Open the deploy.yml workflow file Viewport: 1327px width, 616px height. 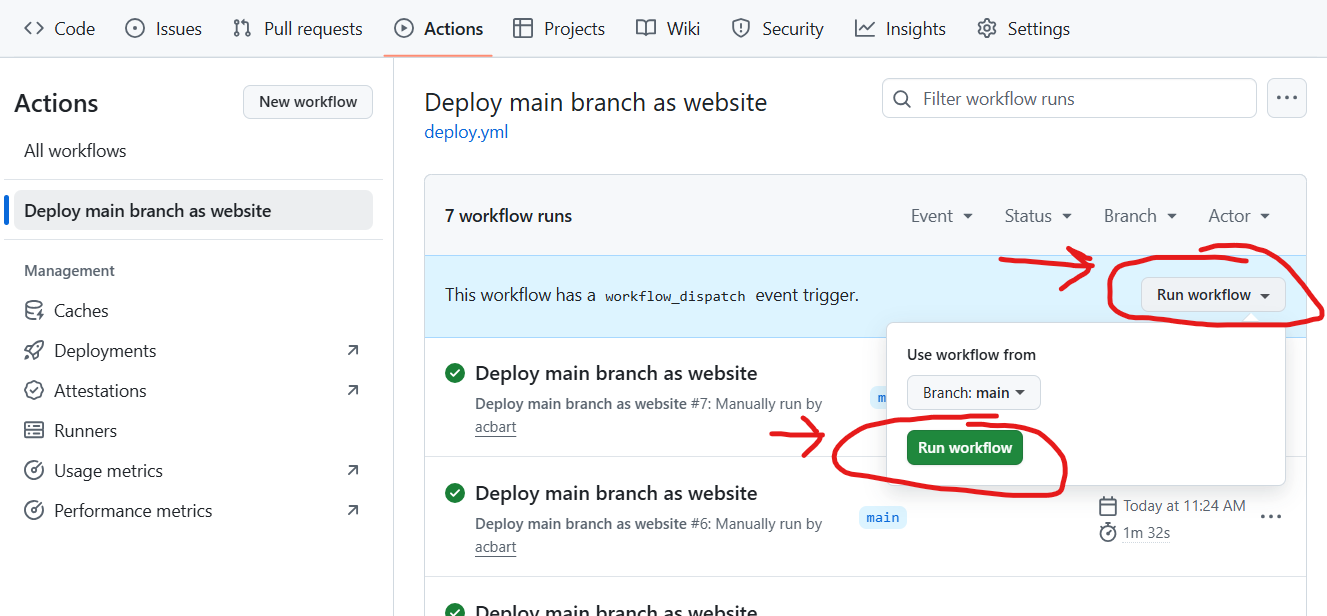click(x=466, y=131)
